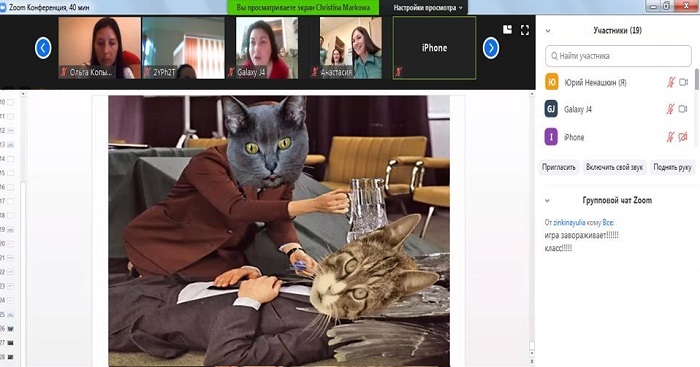Click muted microphone icon for iPhone participant
This screenshot has height=367, width=700.
pos(670,137)
